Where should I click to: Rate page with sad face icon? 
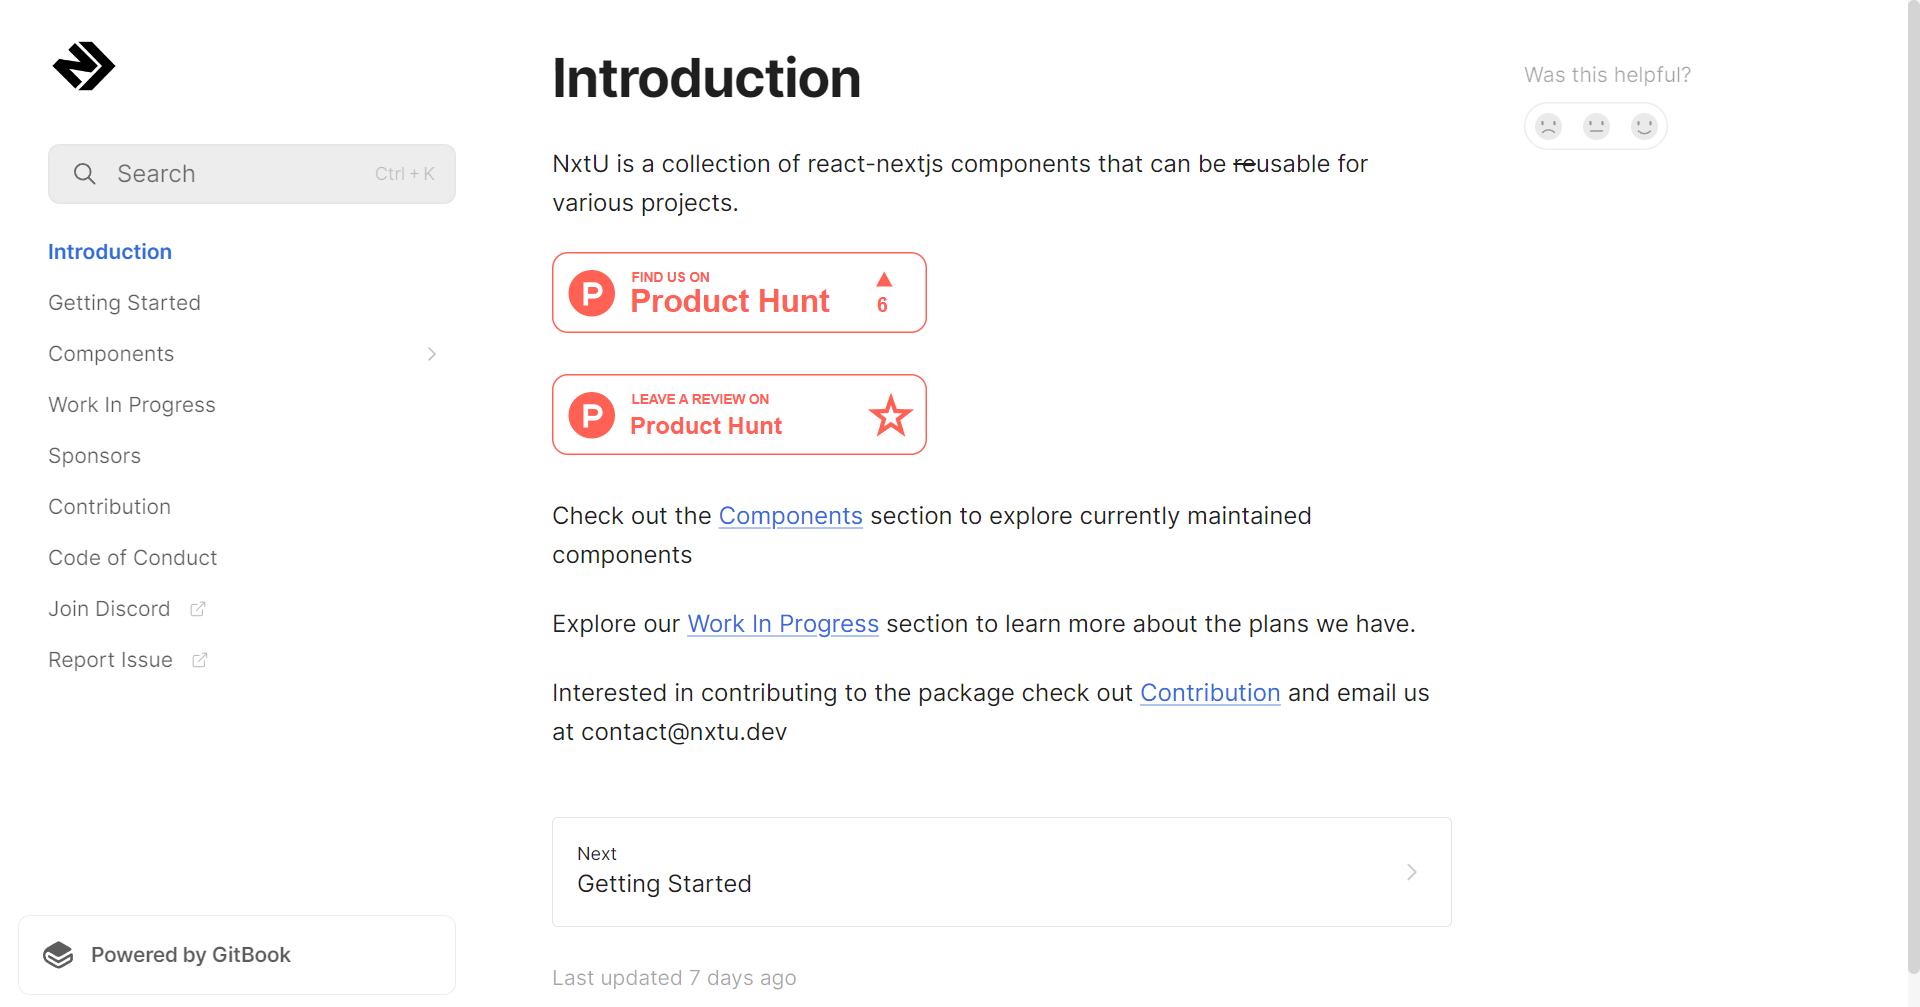[1548, 126]
